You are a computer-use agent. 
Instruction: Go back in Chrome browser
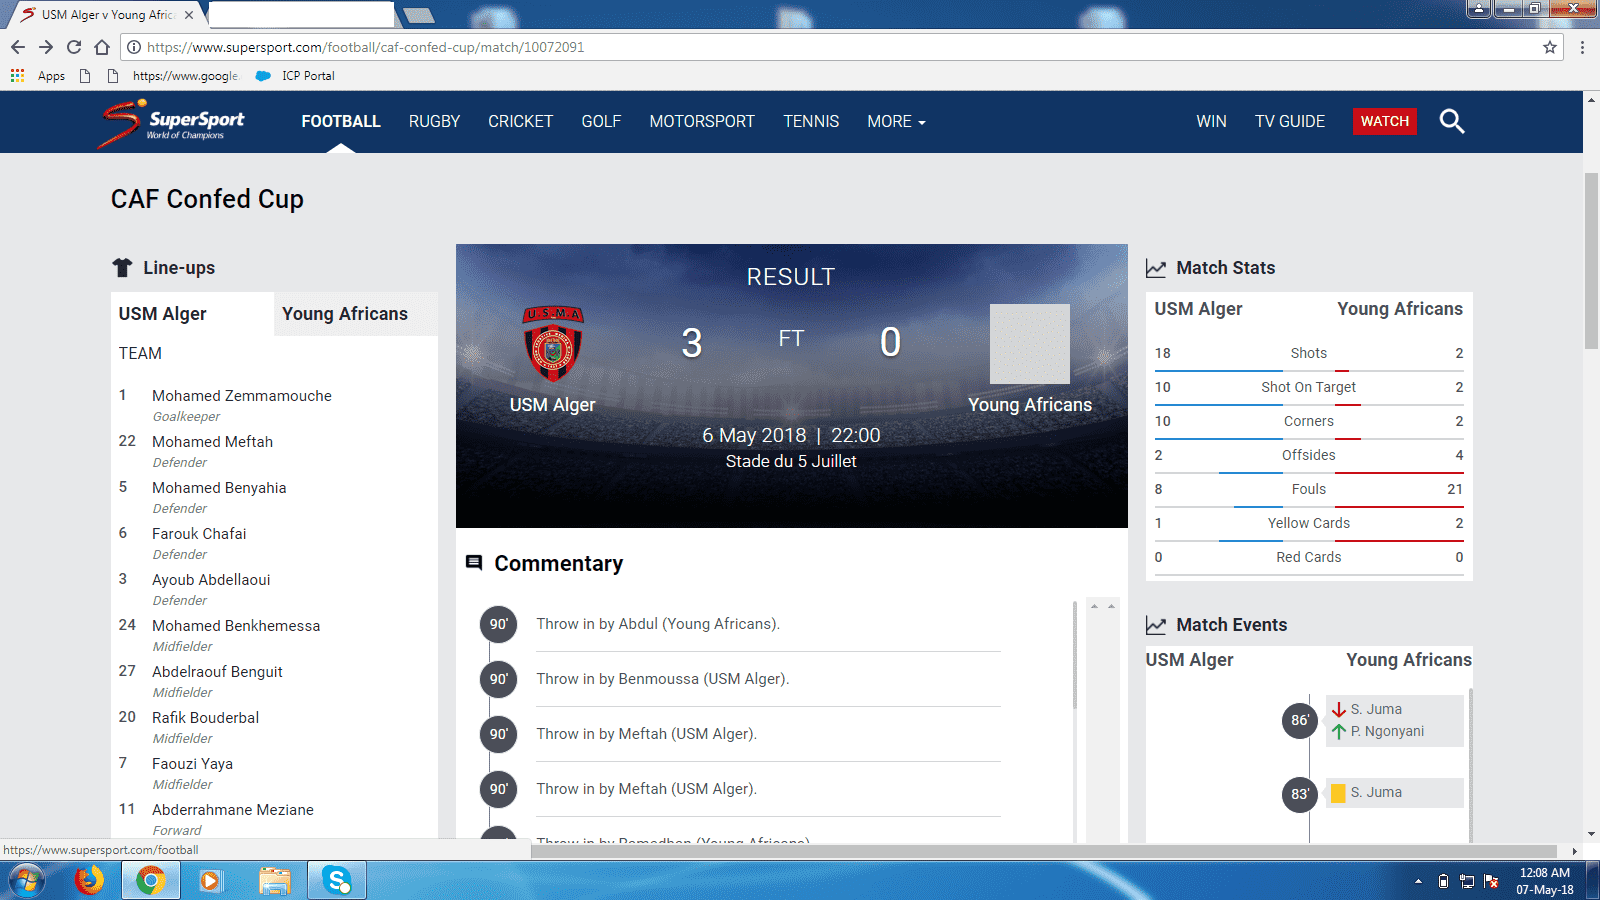click(18, 47)
